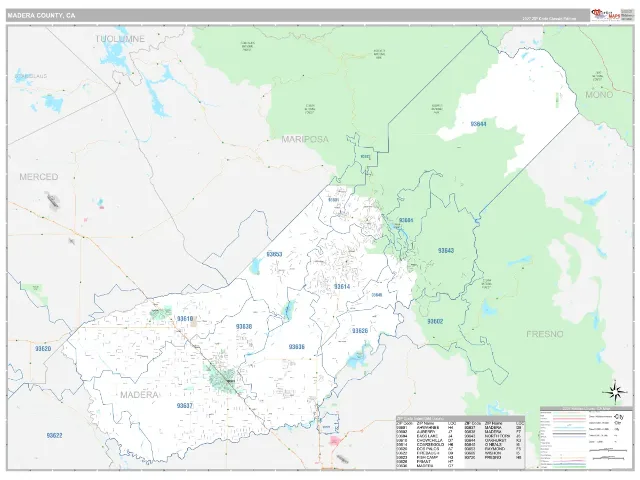Click the CHOWCHILLA row in ZIP index
The height and width of the screenshot is (480, 640).
[x=426, y=440]
